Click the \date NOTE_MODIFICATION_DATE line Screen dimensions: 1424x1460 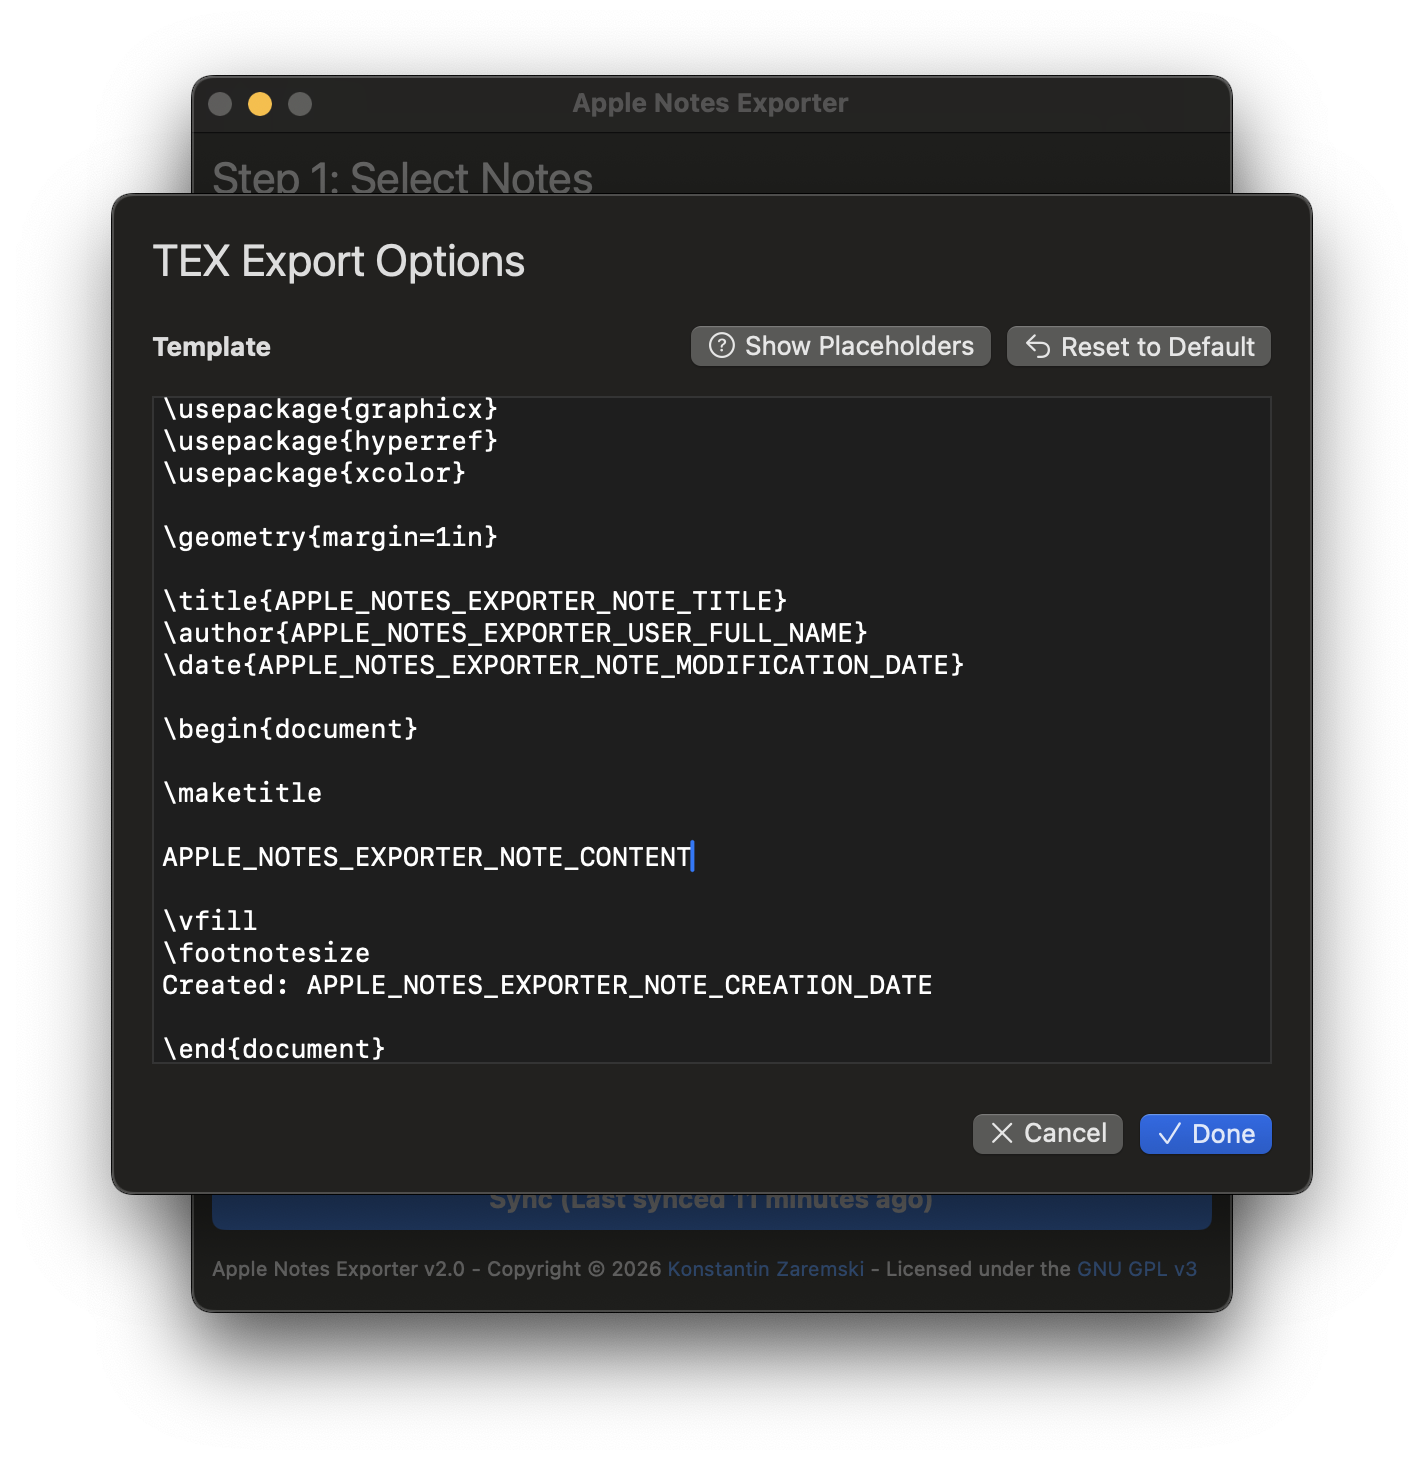(x=563, y=665)
